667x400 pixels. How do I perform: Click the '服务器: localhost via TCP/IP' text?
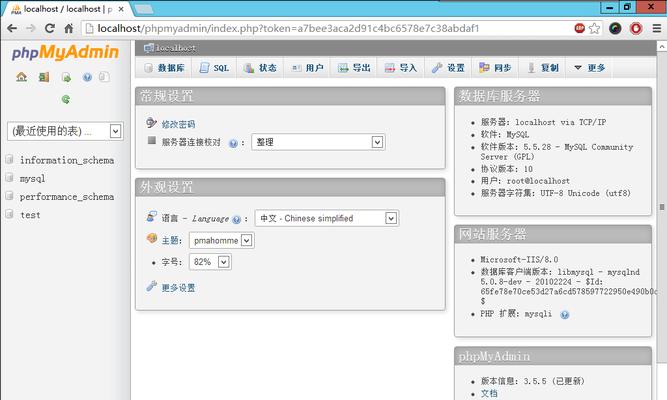tap(543, 122)
